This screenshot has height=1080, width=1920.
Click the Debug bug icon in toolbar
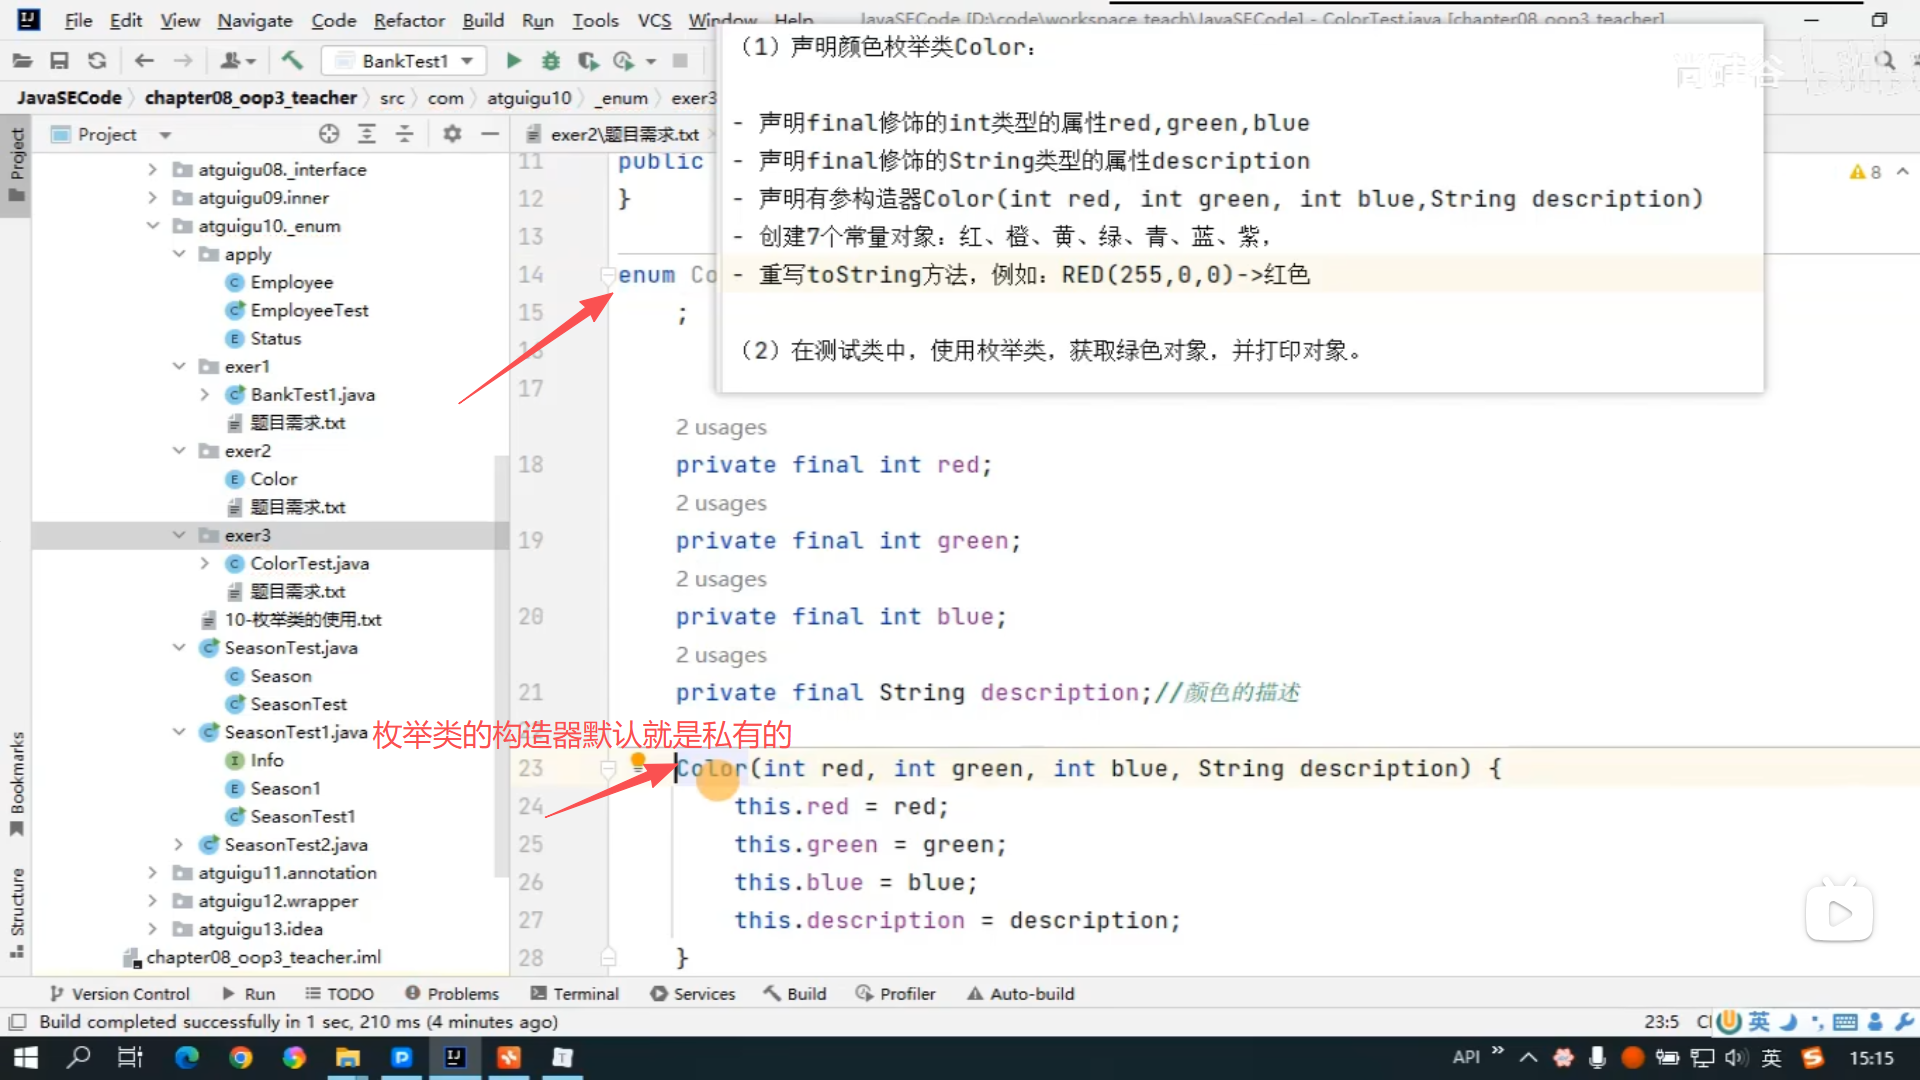coord(550,61)
